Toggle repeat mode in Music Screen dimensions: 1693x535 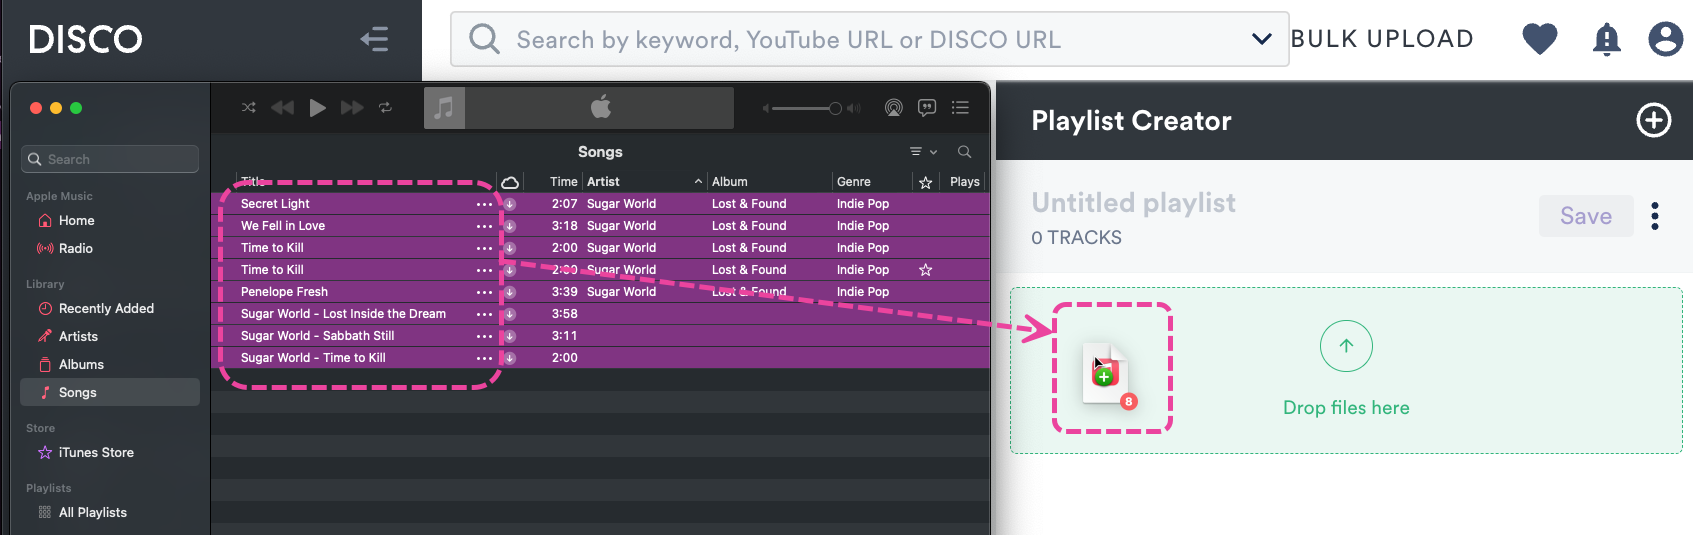tap(385, 107)
